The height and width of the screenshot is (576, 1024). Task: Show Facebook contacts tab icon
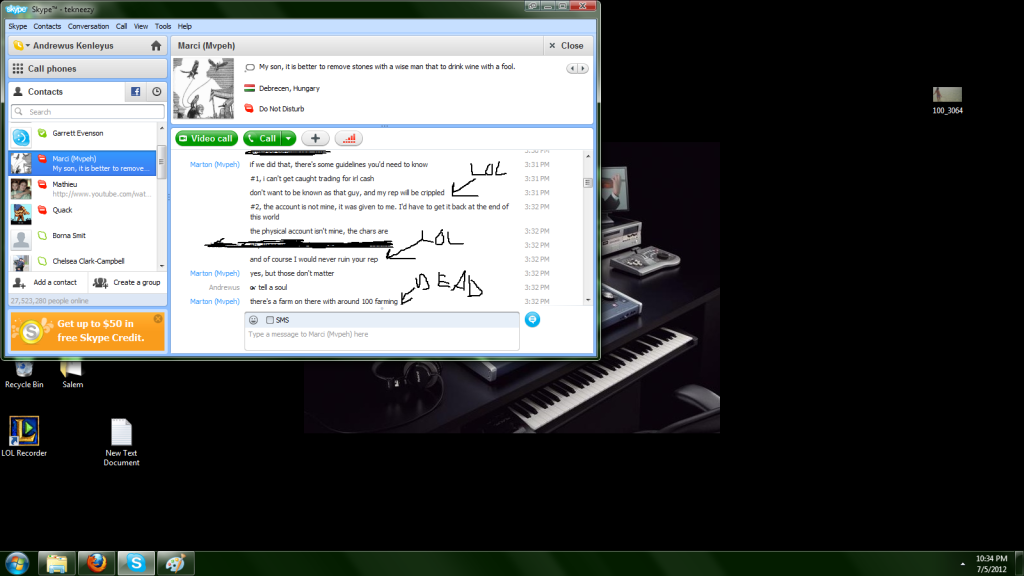(135, 91)
